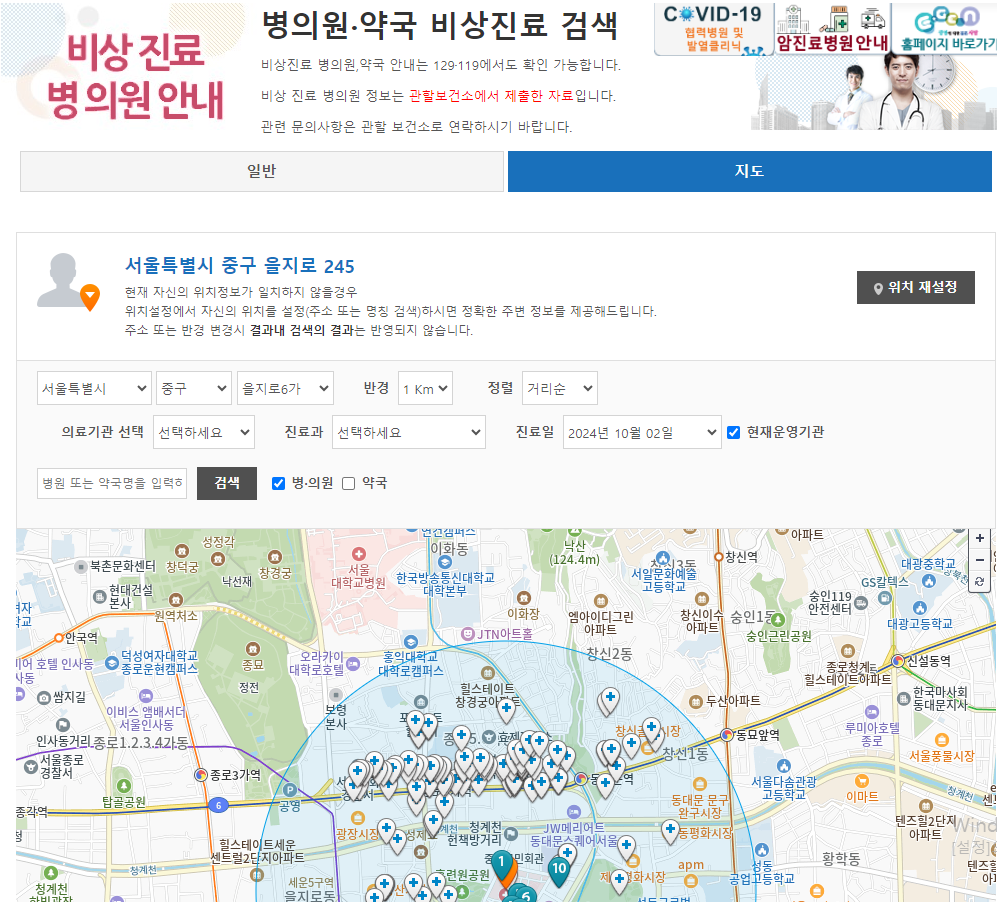Open the 진료과 선택하세요 dropdown
This screenshot has height=902, width=997.
[409, 432]
